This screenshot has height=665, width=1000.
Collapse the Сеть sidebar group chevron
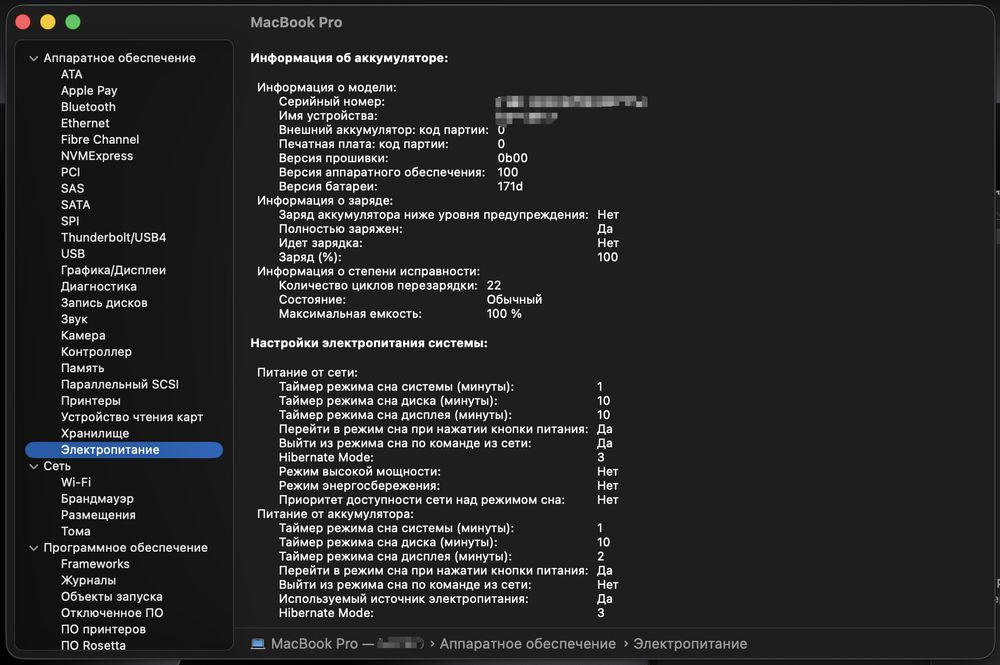34,466
